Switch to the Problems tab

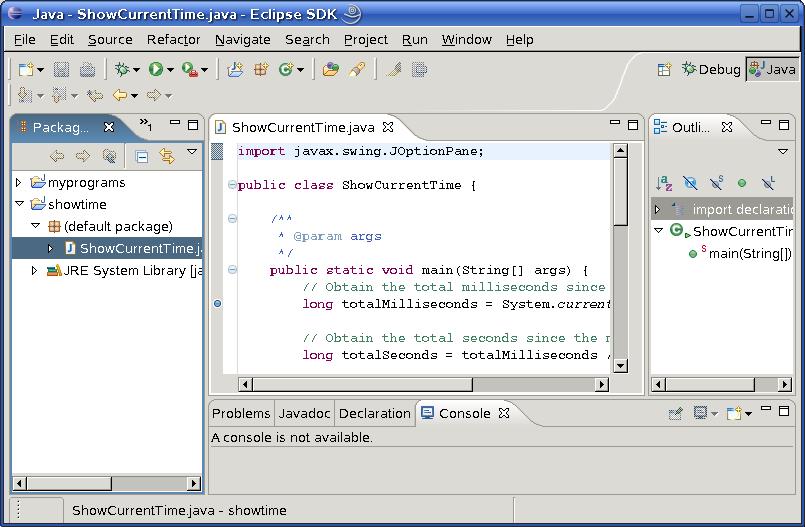pyautogui.click(x=241, y=414)
